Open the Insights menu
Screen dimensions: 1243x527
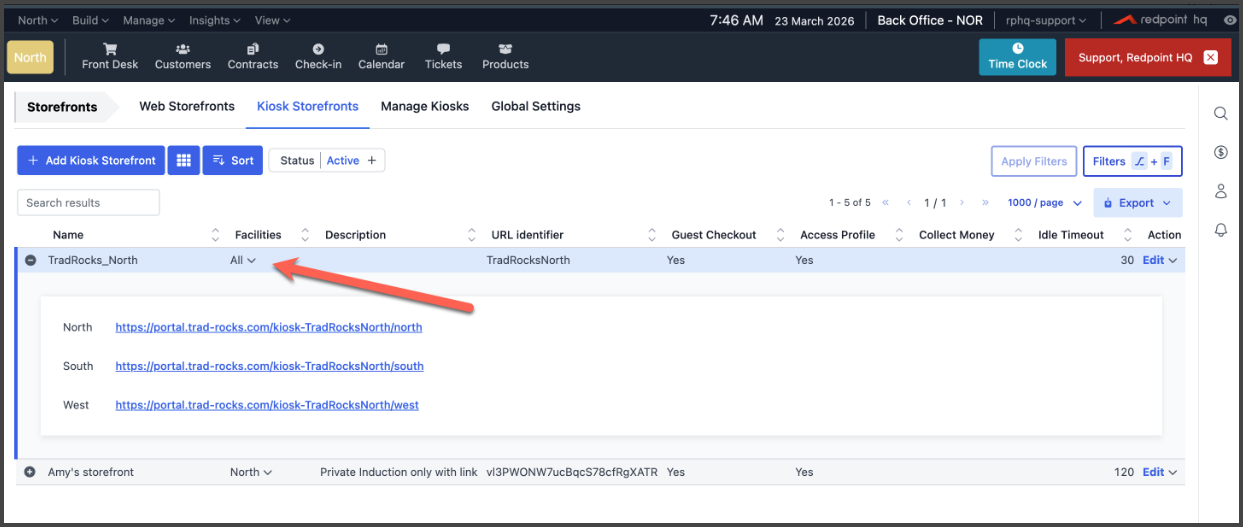point(214,20)
